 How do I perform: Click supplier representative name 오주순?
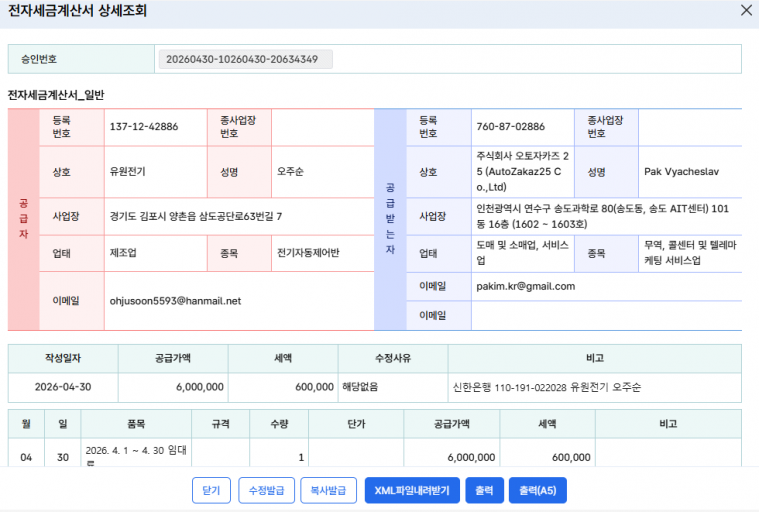point(290,171)
